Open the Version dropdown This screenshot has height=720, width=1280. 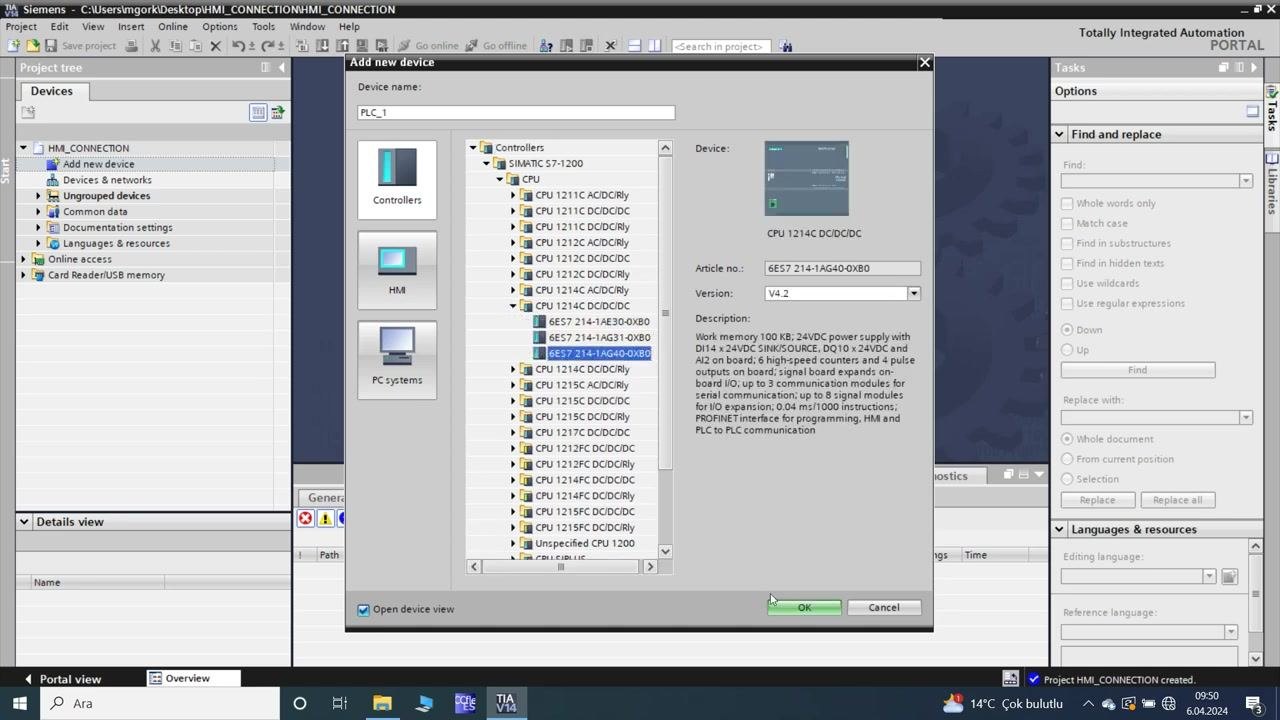click(913, 293)
